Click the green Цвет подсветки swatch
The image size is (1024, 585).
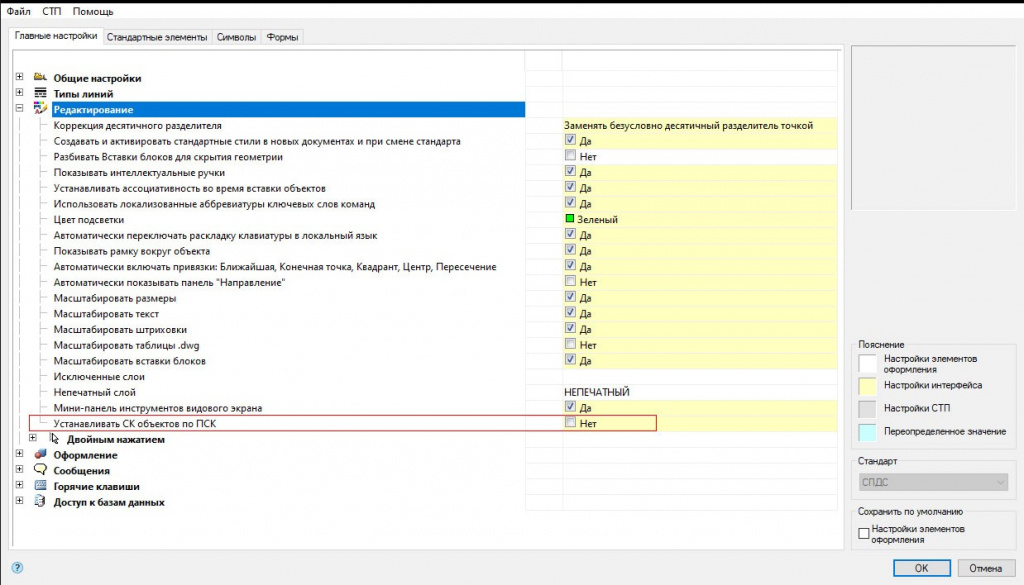569,219
